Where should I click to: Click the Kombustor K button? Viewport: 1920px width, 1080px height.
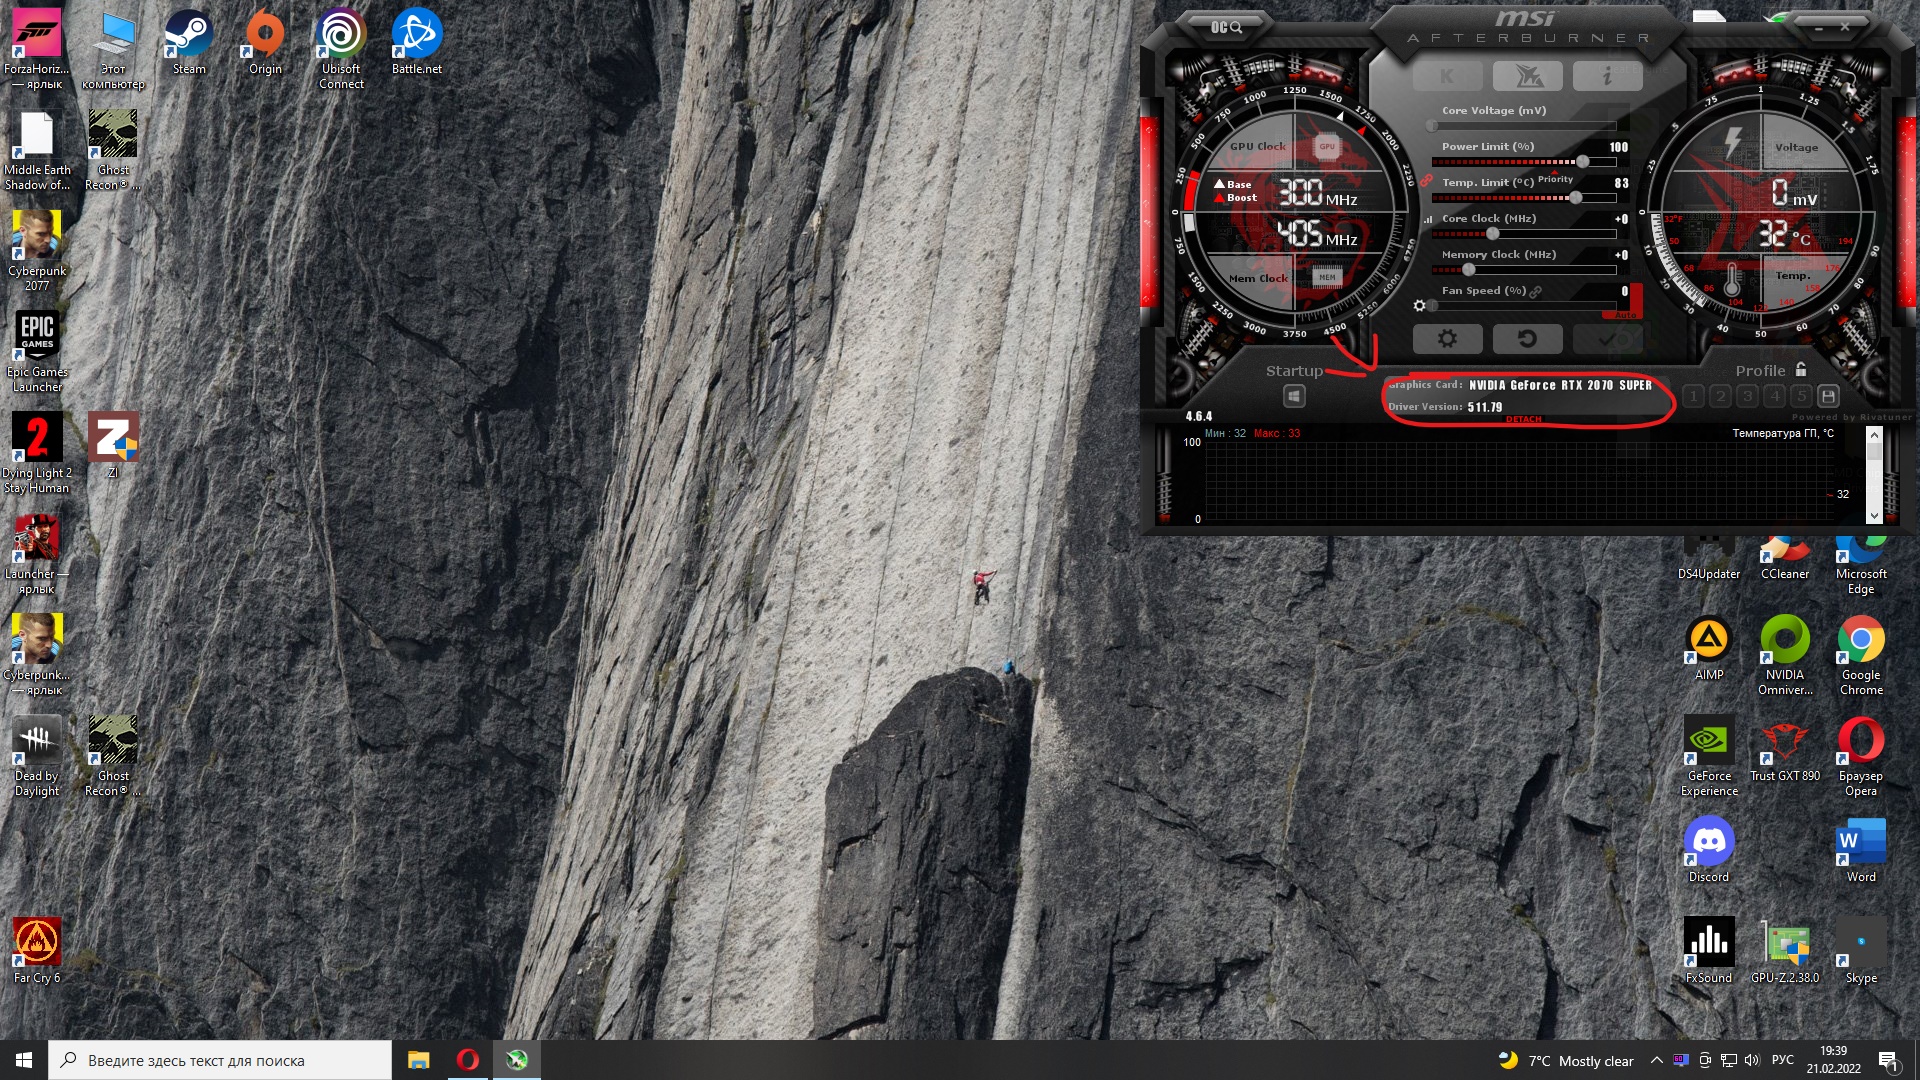(x=1447, y=76)
